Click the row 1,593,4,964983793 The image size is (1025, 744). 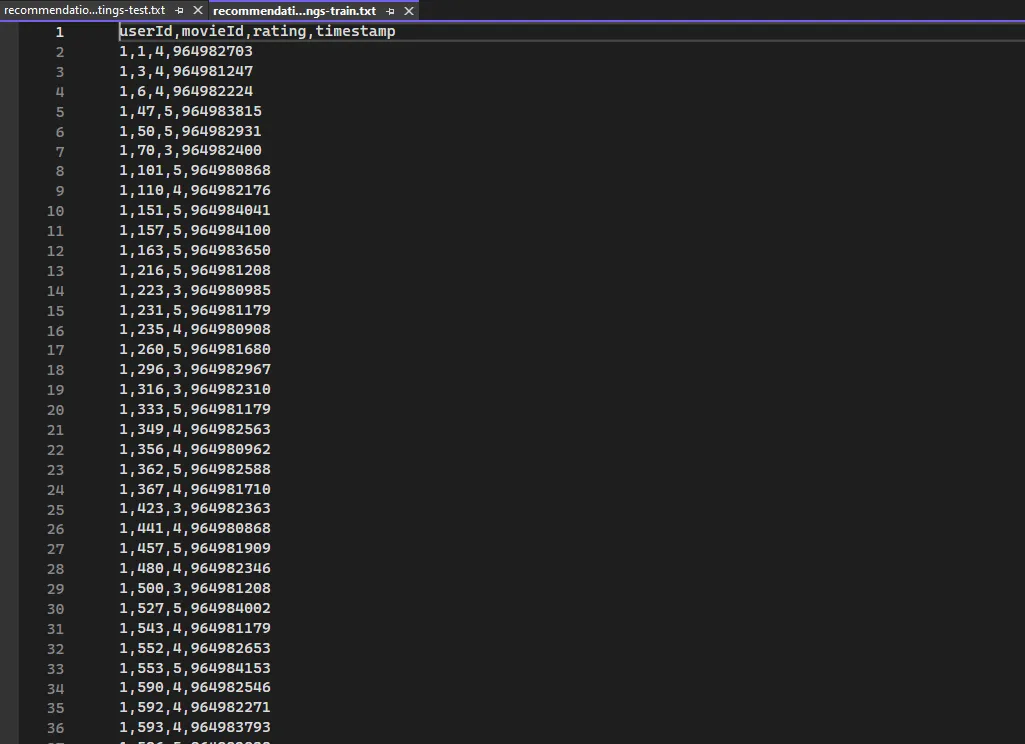coord(195,728)
